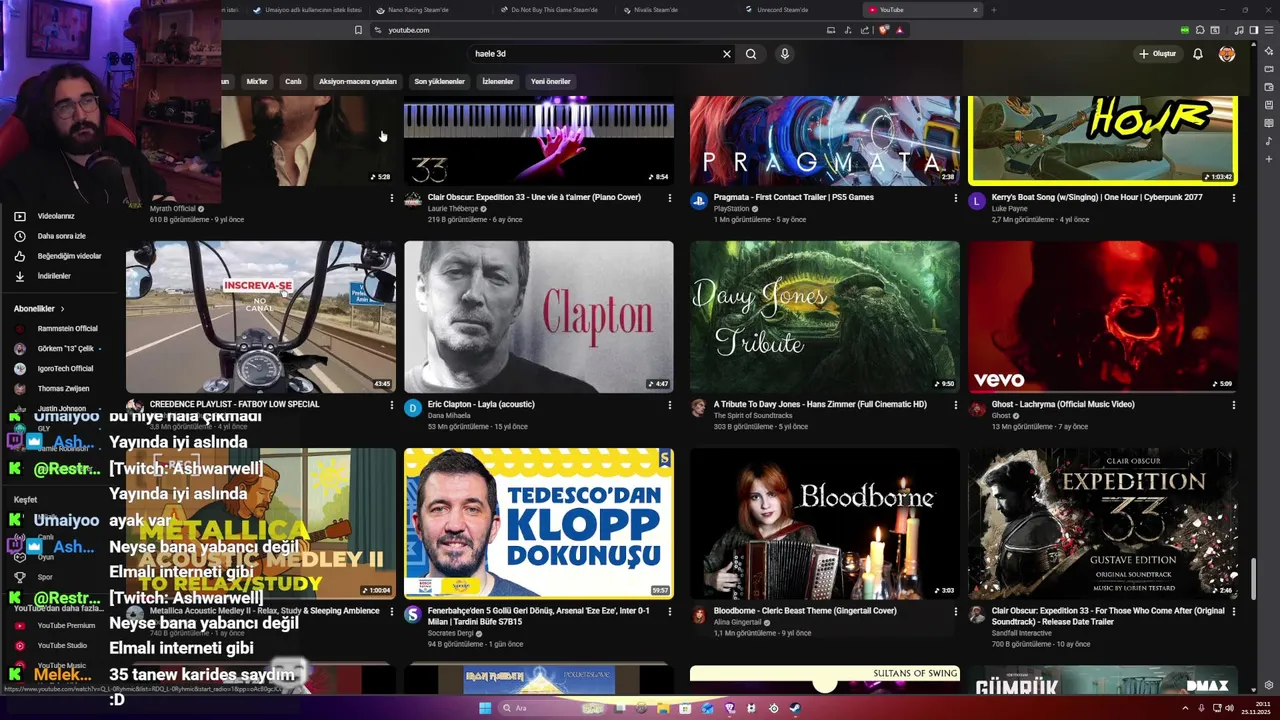1280x720 pixels.
Task: Select Aksiyon-macera oyunları filter chip
Action: coord(358,81)
